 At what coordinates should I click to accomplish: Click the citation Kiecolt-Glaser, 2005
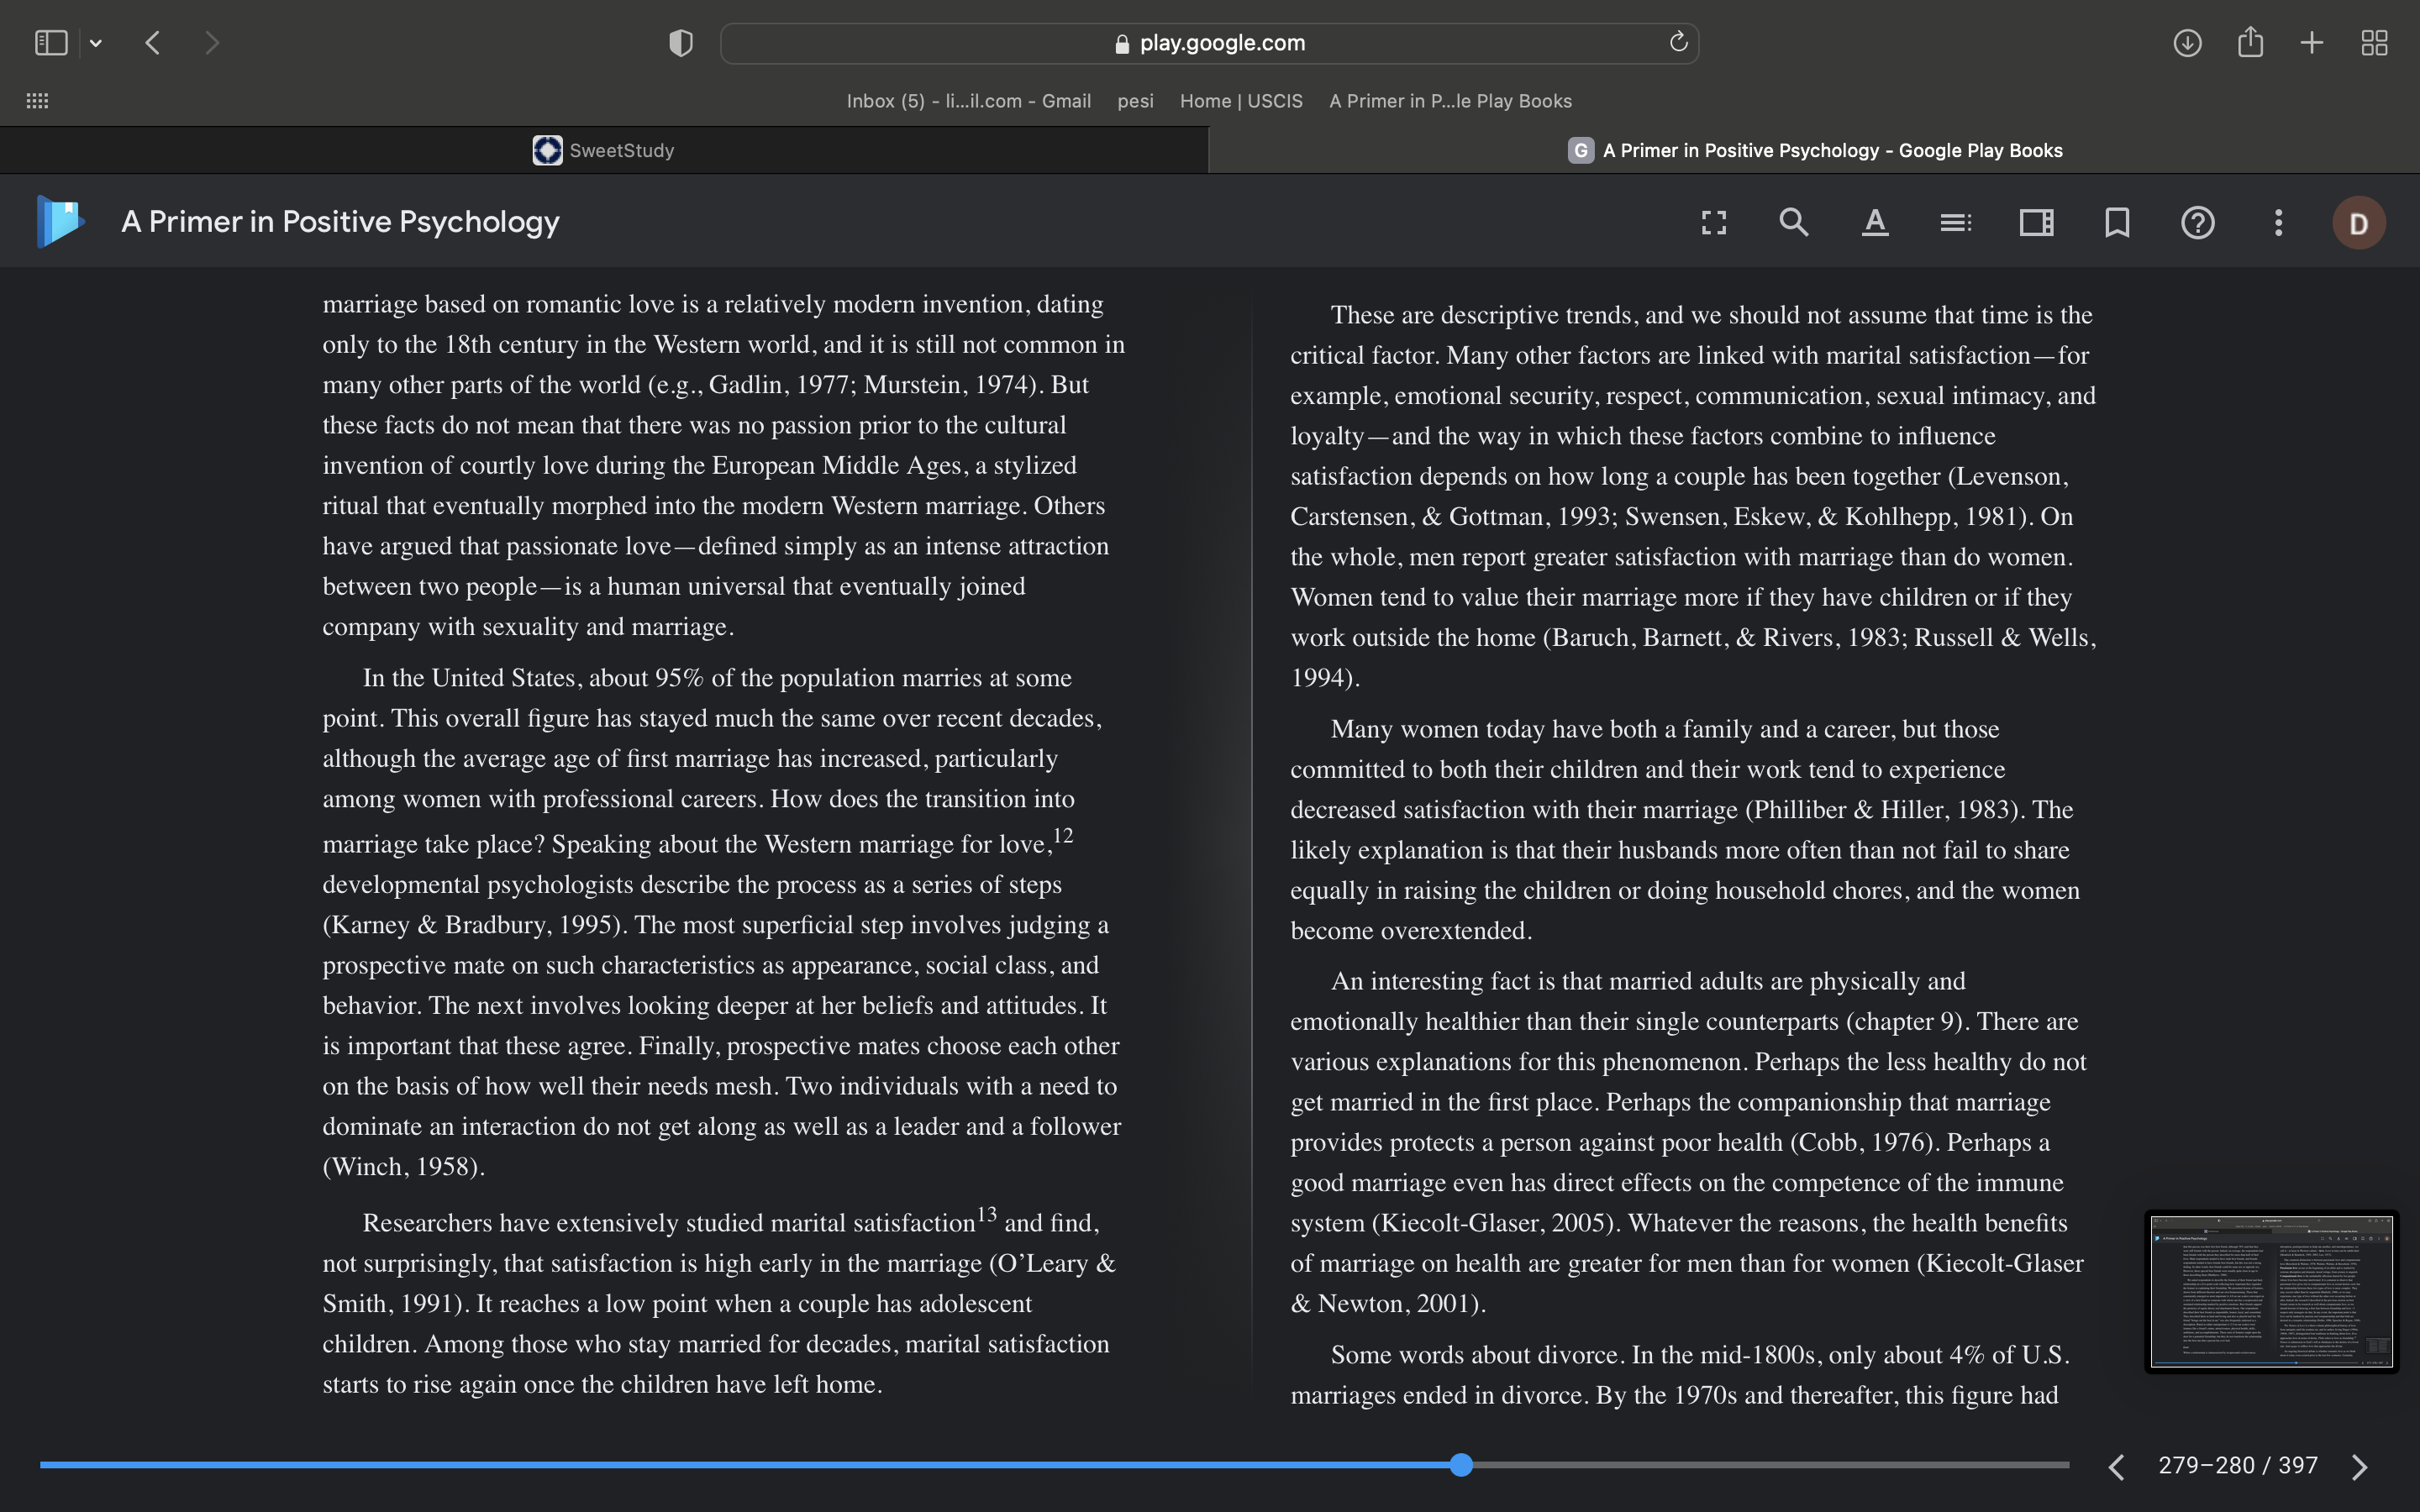pos(1496,1223)
